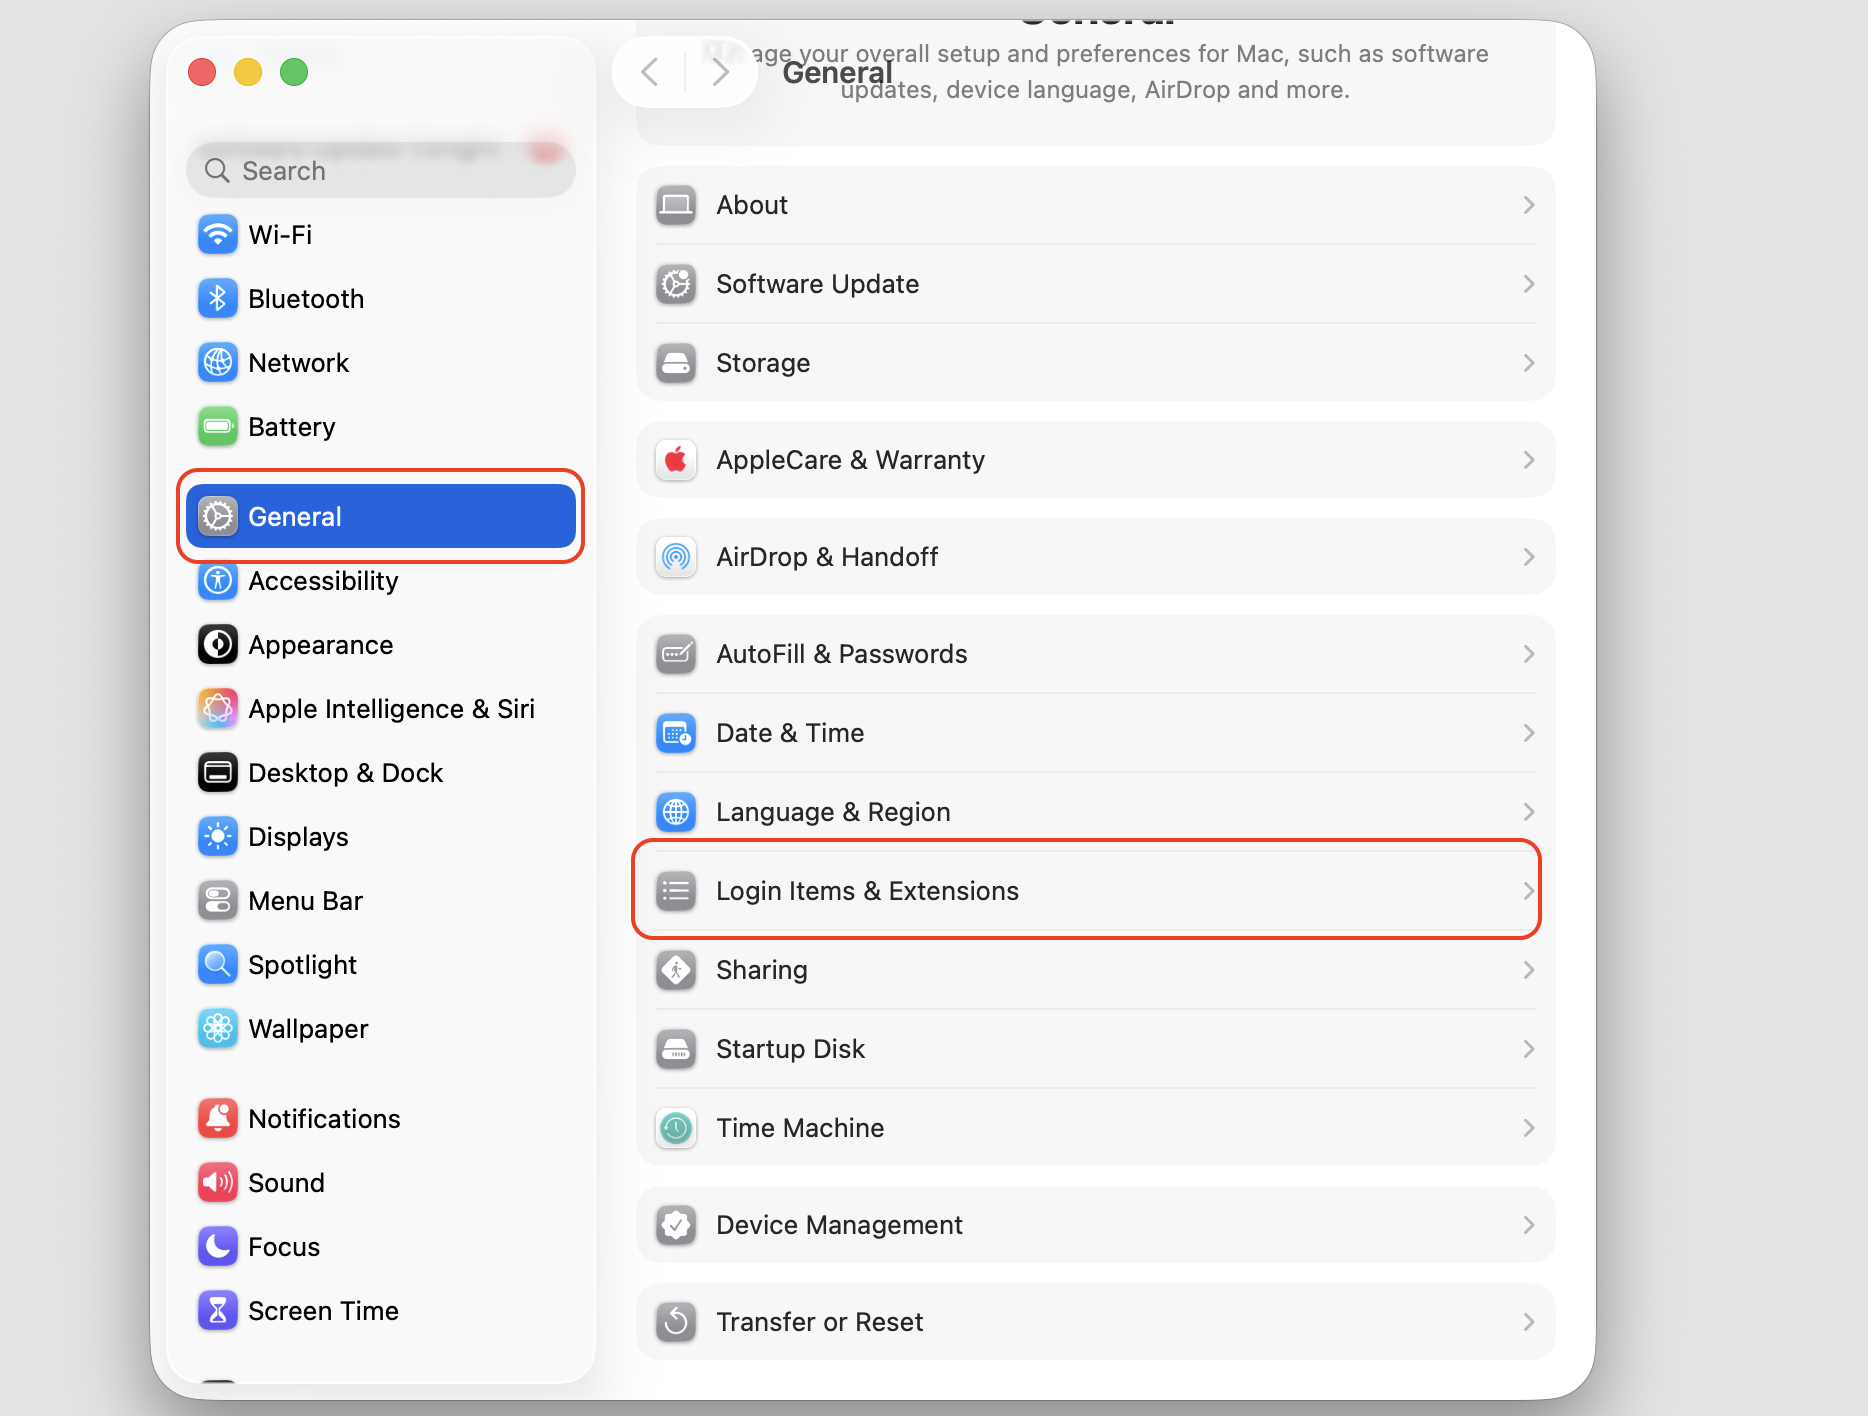
Task: Click the Bluetooth icon in sidebar
Action: 218,299
